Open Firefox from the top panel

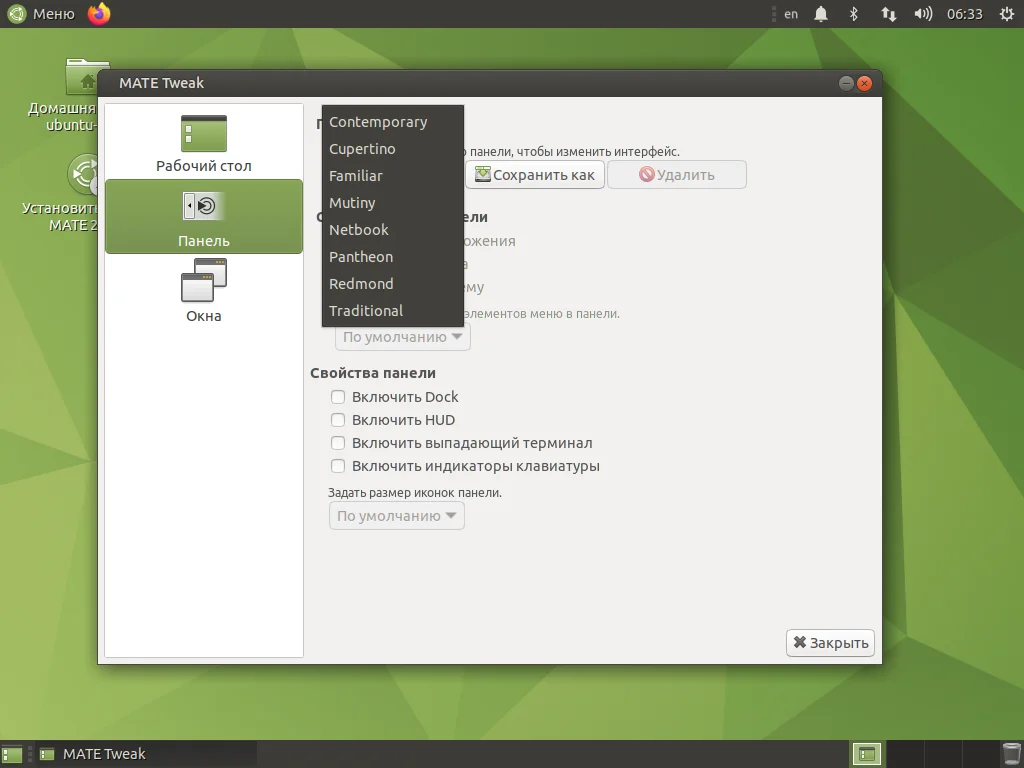99,14
